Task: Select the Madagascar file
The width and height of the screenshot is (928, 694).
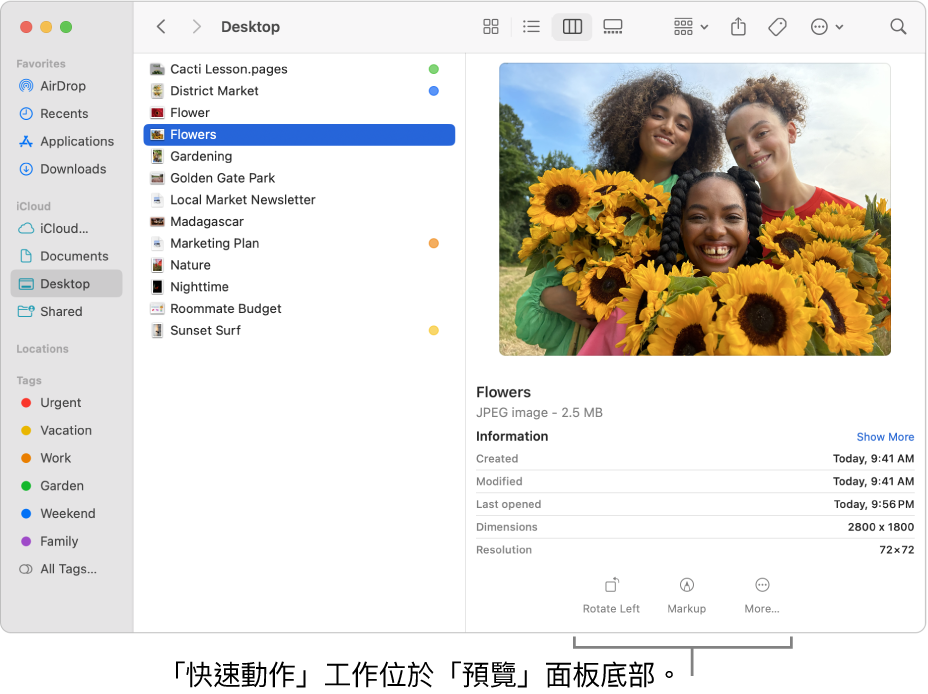Action: (x=299, y=222)
